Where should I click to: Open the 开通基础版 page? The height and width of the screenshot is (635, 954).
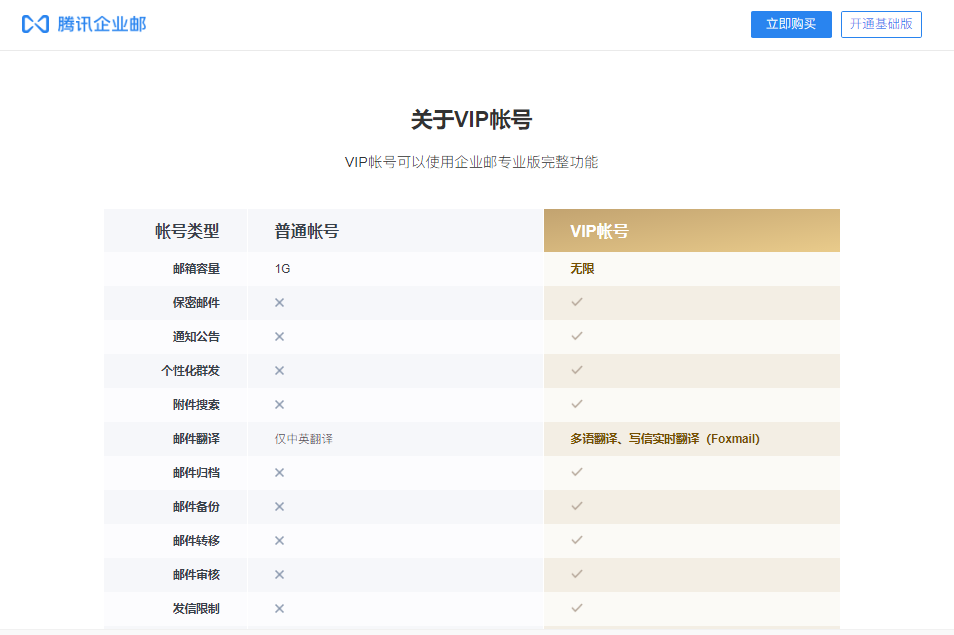coord(881,24)
